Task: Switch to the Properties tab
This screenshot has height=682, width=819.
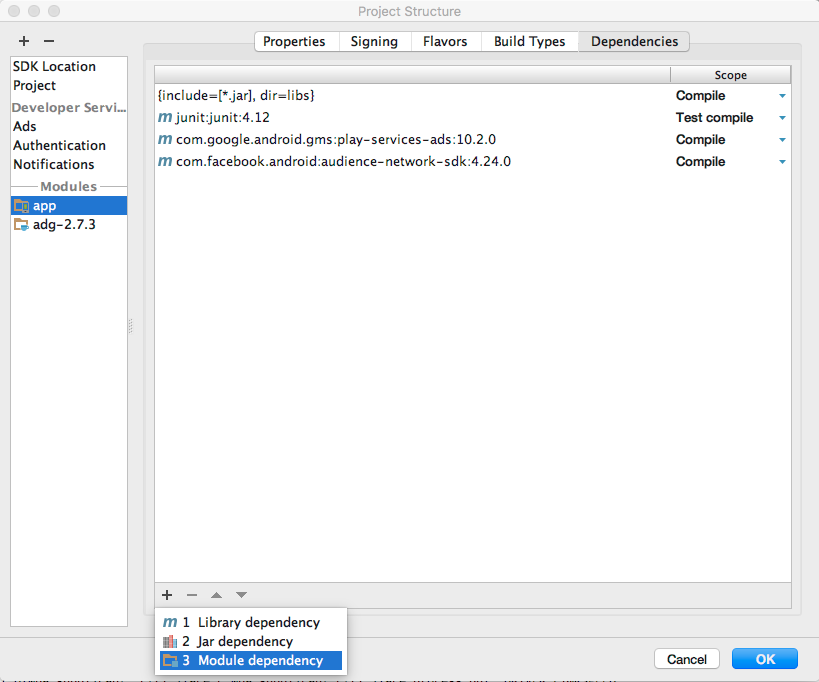Action: click(x=294, y=41)
